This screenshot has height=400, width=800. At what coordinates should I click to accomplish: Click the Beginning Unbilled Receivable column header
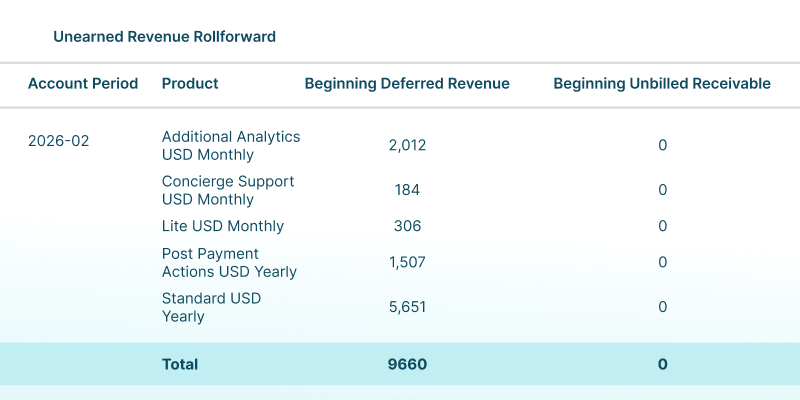(662, 84)
